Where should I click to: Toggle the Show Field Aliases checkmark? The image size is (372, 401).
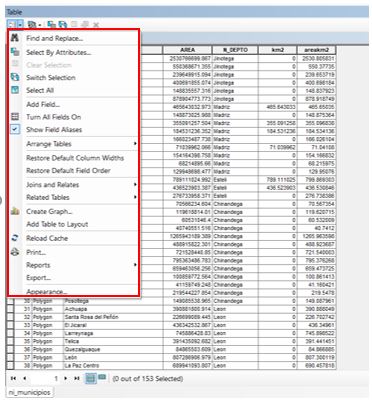point(15,129)
